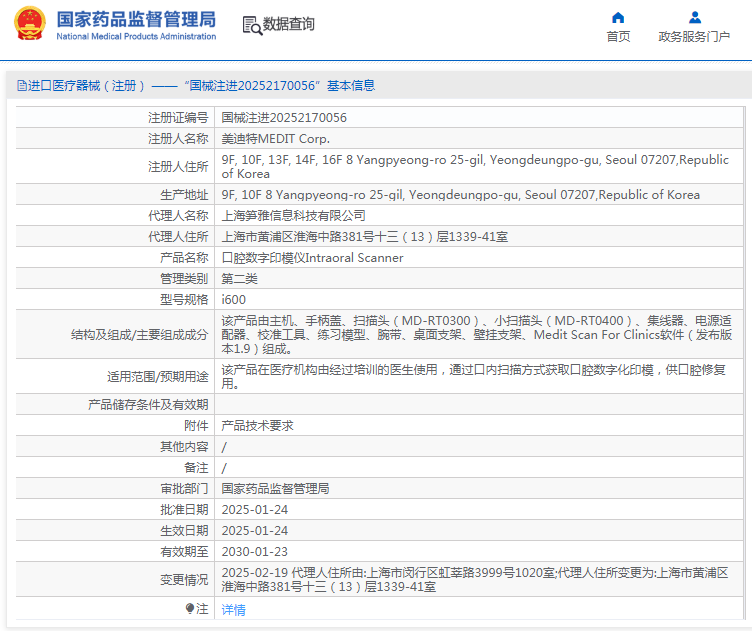Click the 审批部门 value 国家药品监督管理局

tap(275, 489)
